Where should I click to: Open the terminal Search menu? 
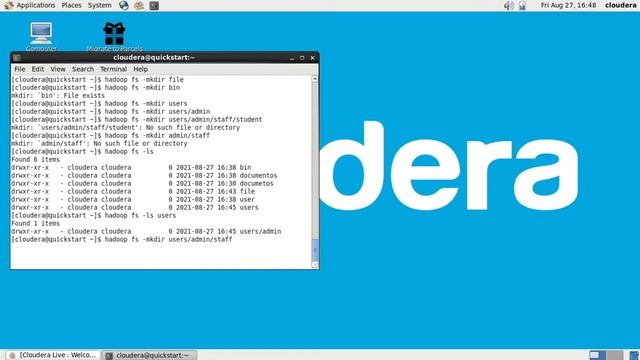(83, 69)
